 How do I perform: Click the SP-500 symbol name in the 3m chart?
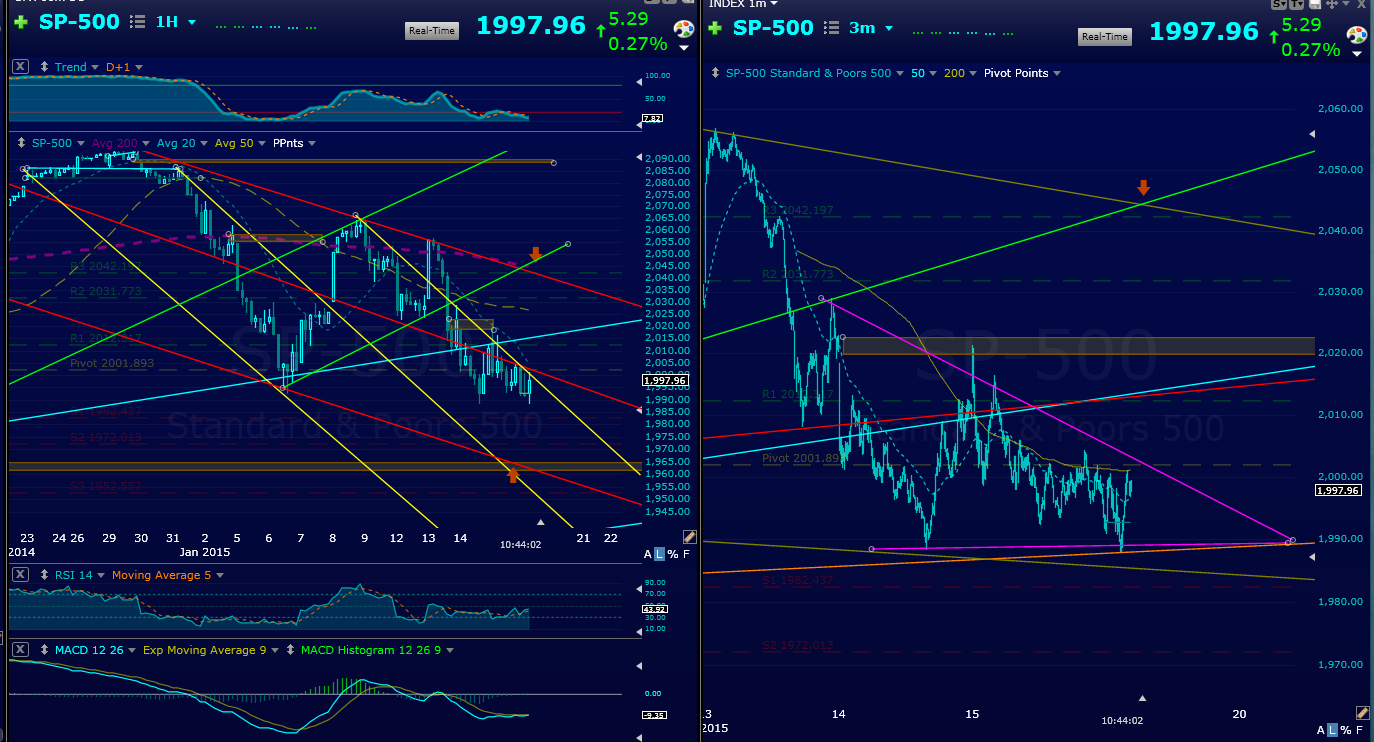[x=773, y=28]
